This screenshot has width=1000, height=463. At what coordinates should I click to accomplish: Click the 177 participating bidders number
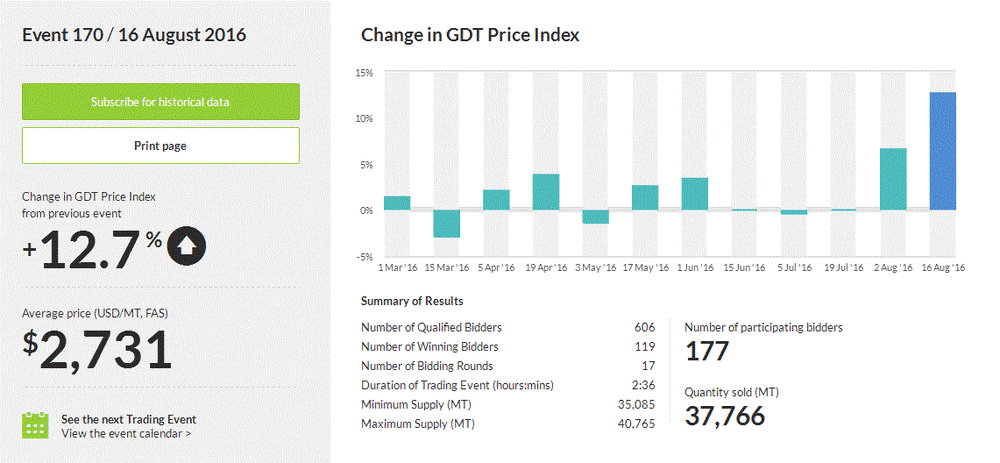[707, 351]
